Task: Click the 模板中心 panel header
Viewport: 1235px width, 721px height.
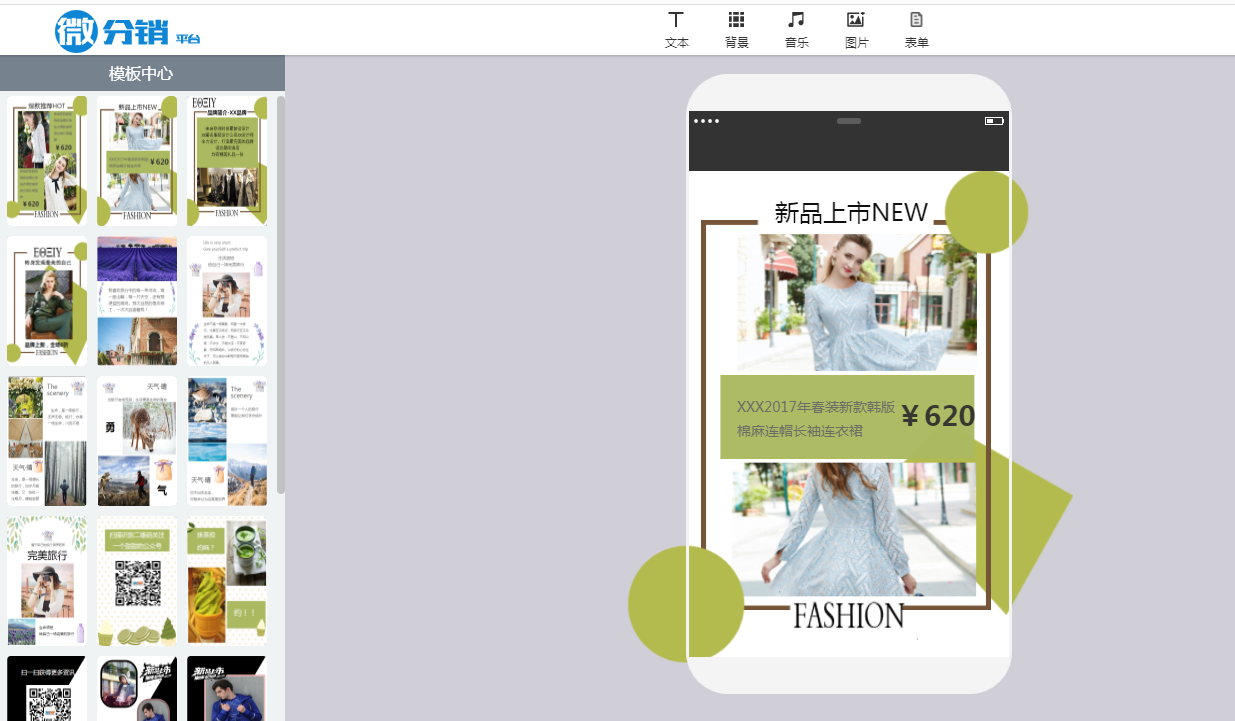Action: tap(141, 74)
